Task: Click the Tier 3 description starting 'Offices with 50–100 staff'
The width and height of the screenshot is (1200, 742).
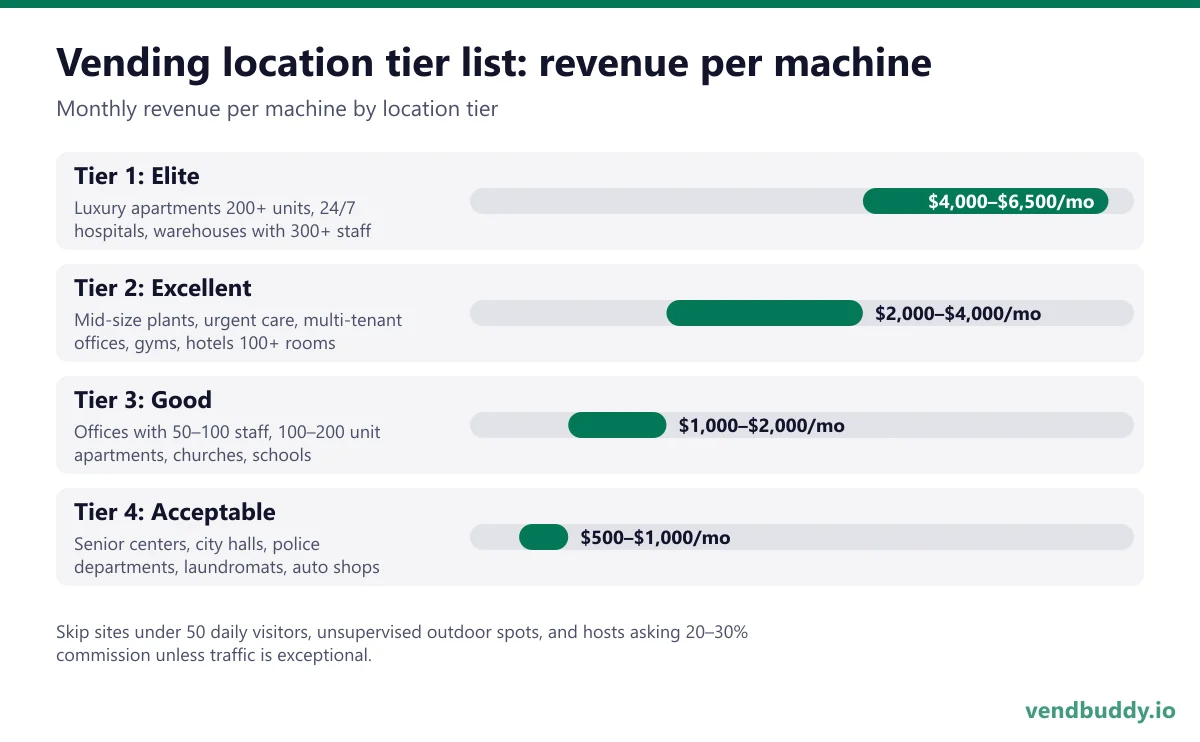Action: coord(227,444)
